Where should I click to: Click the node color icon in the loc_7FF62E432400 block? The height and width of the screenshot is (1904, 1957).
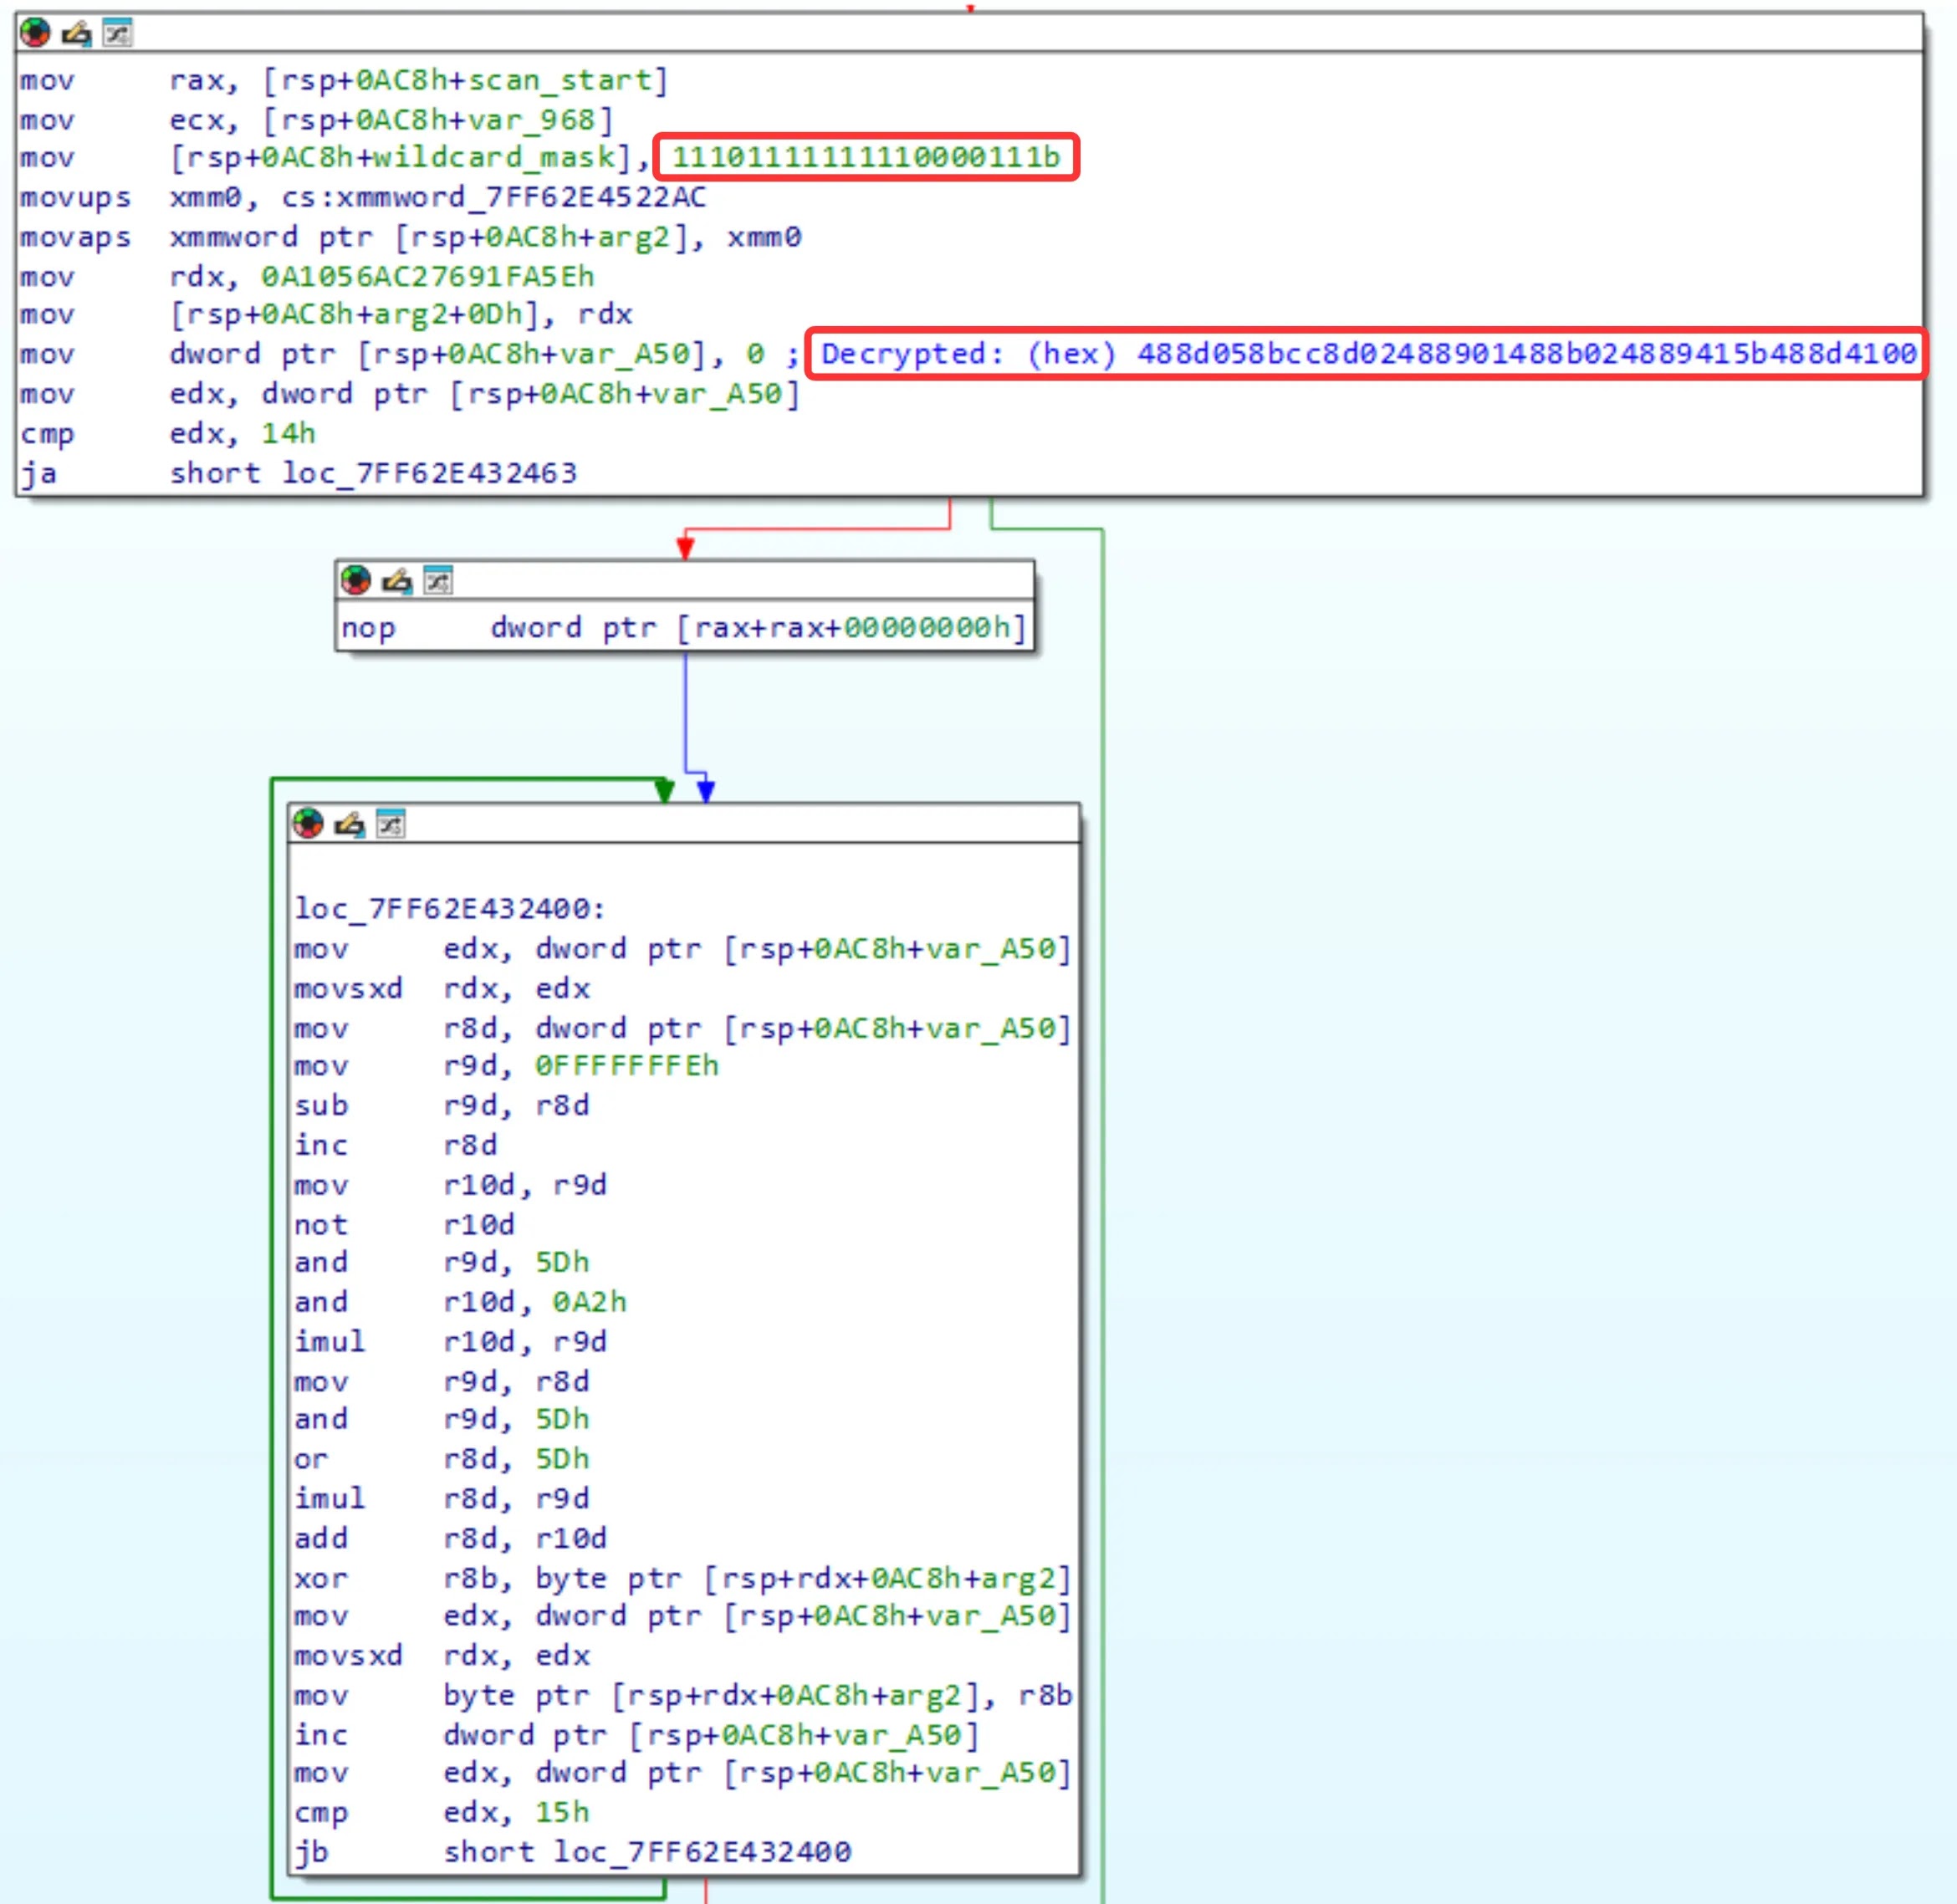click(308, 823)
